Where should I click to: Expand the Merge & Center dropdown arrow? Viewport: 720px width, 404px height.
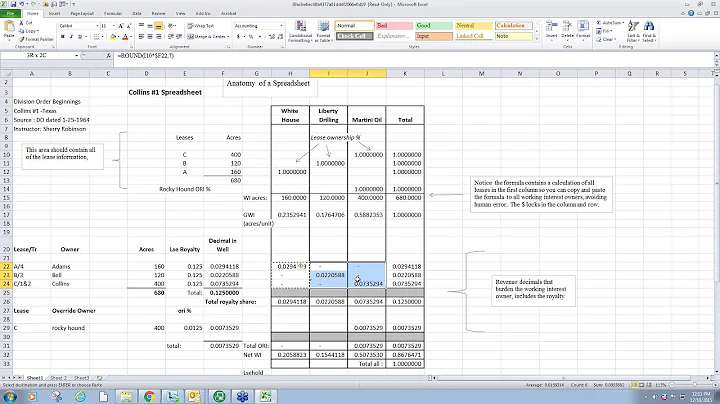pyautogui.click(x=228, y=36)
